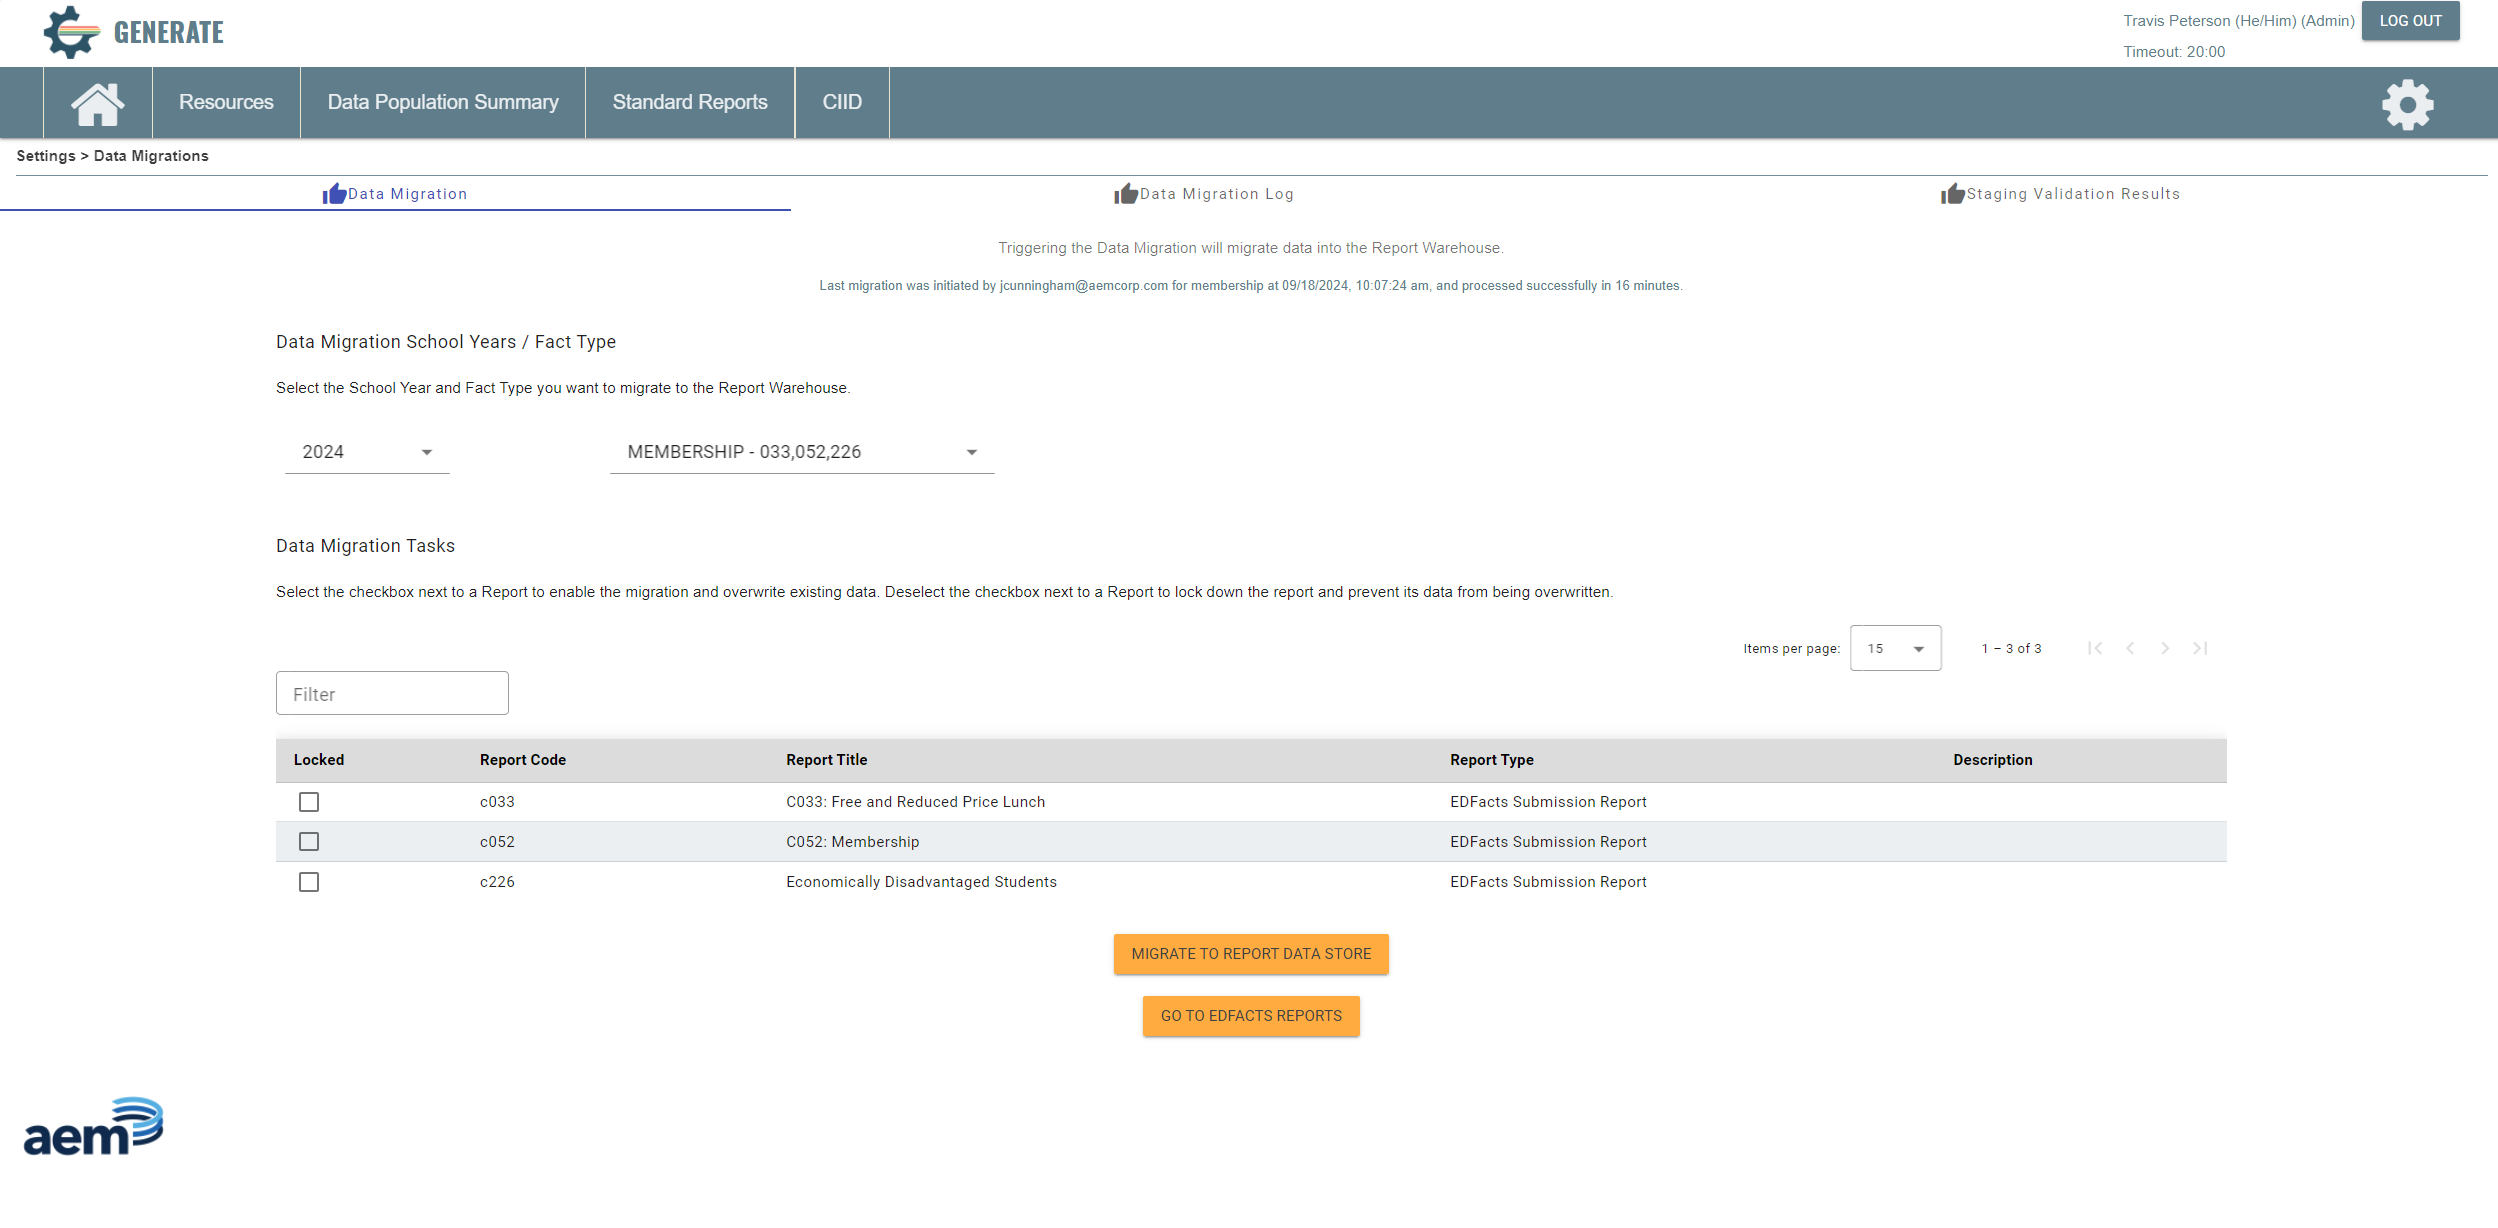2498x1228 pixels.
Task: Toggle the c226 Locked checkbox
Action: click(309, 882)
